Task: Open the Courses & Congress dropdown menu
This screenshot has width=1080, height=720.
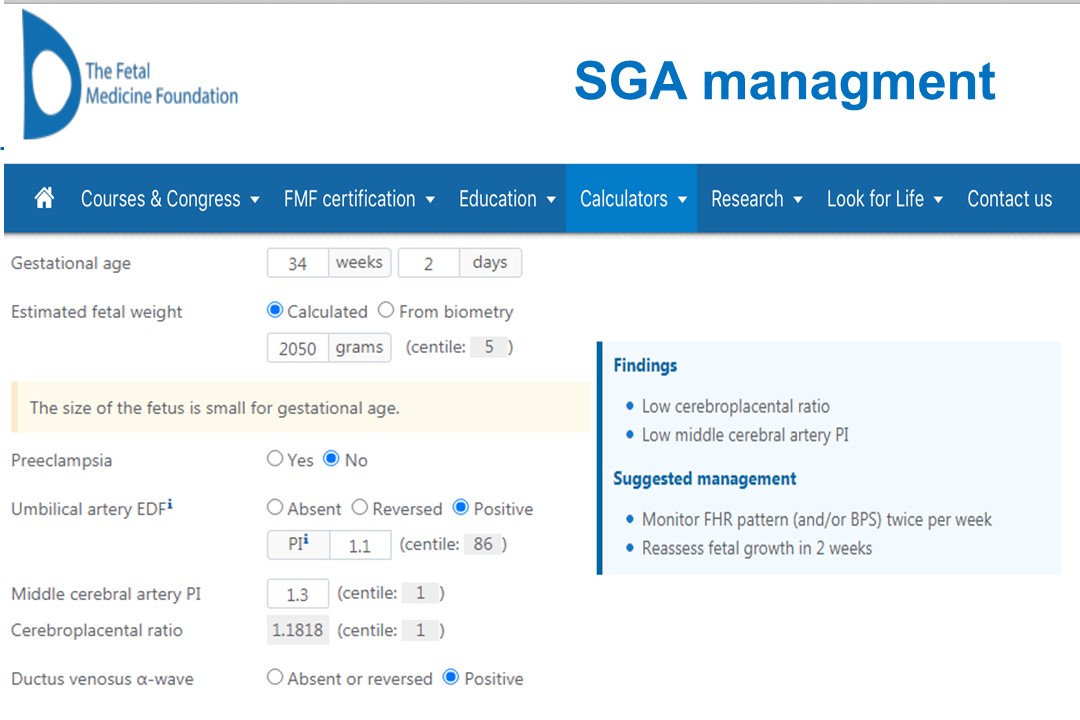Action: click(x=170, y=199)
